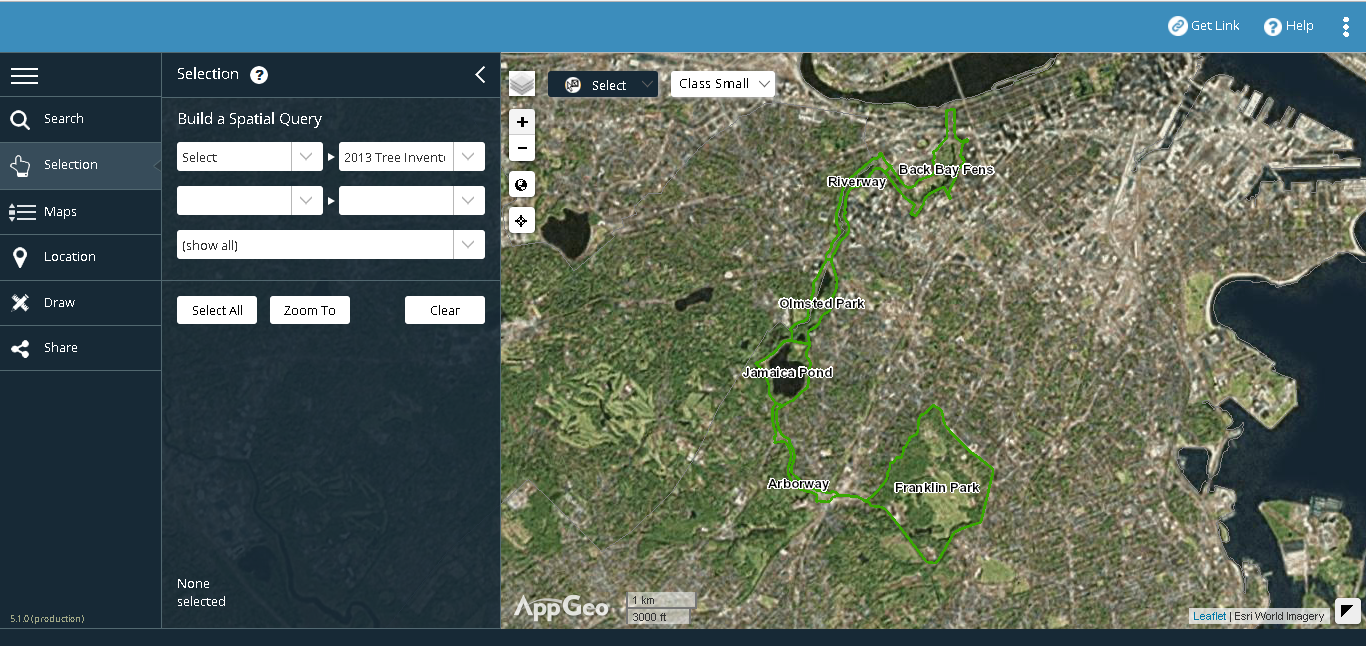This screenshot has height=646, width=1366.
Task: Open the hamburger menu icon
Action: (24, 76)
